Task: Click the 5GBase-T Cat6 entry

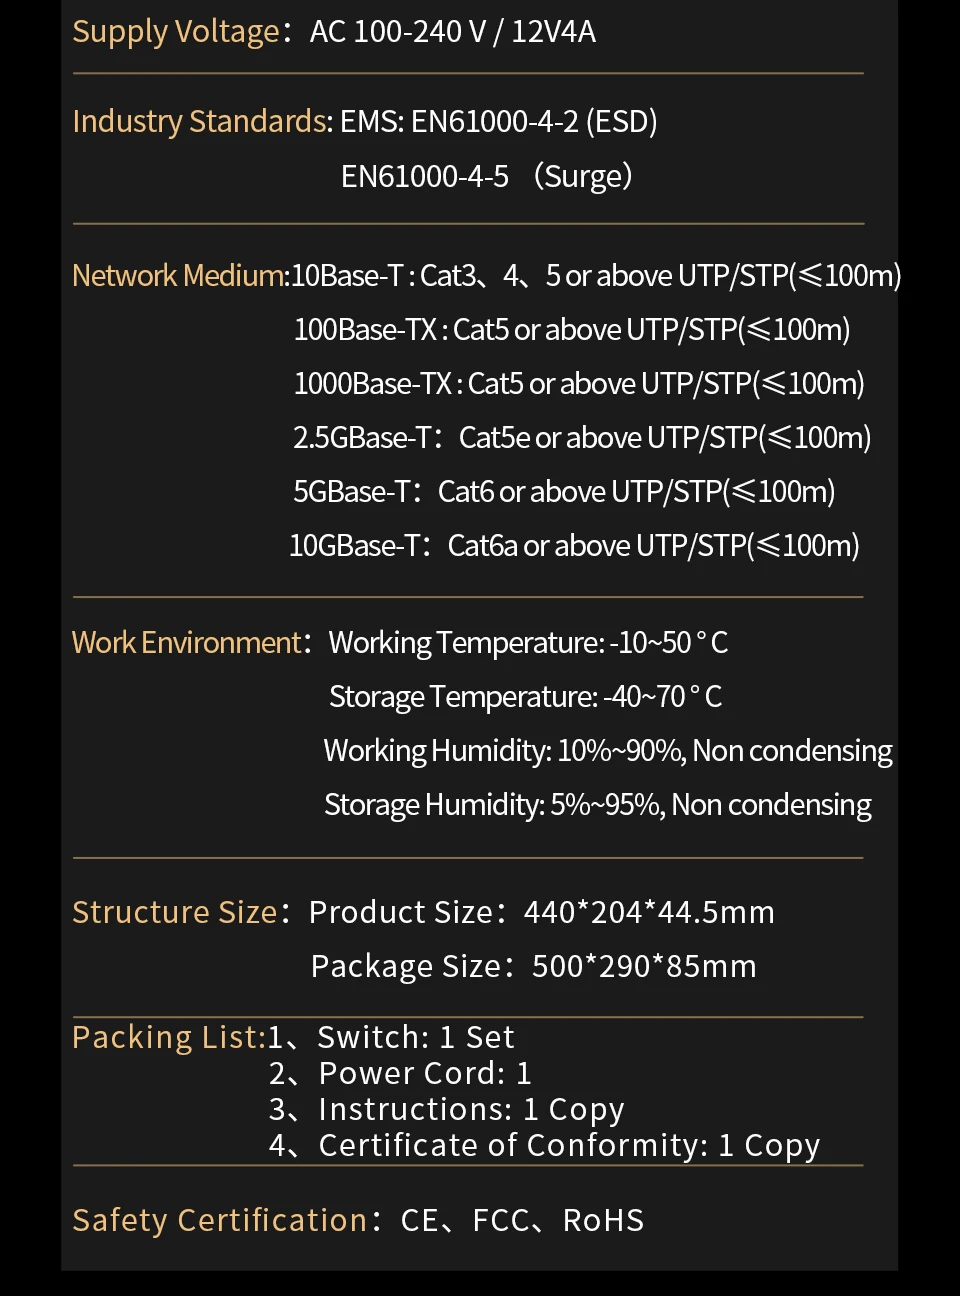Action: click(564, 491)
